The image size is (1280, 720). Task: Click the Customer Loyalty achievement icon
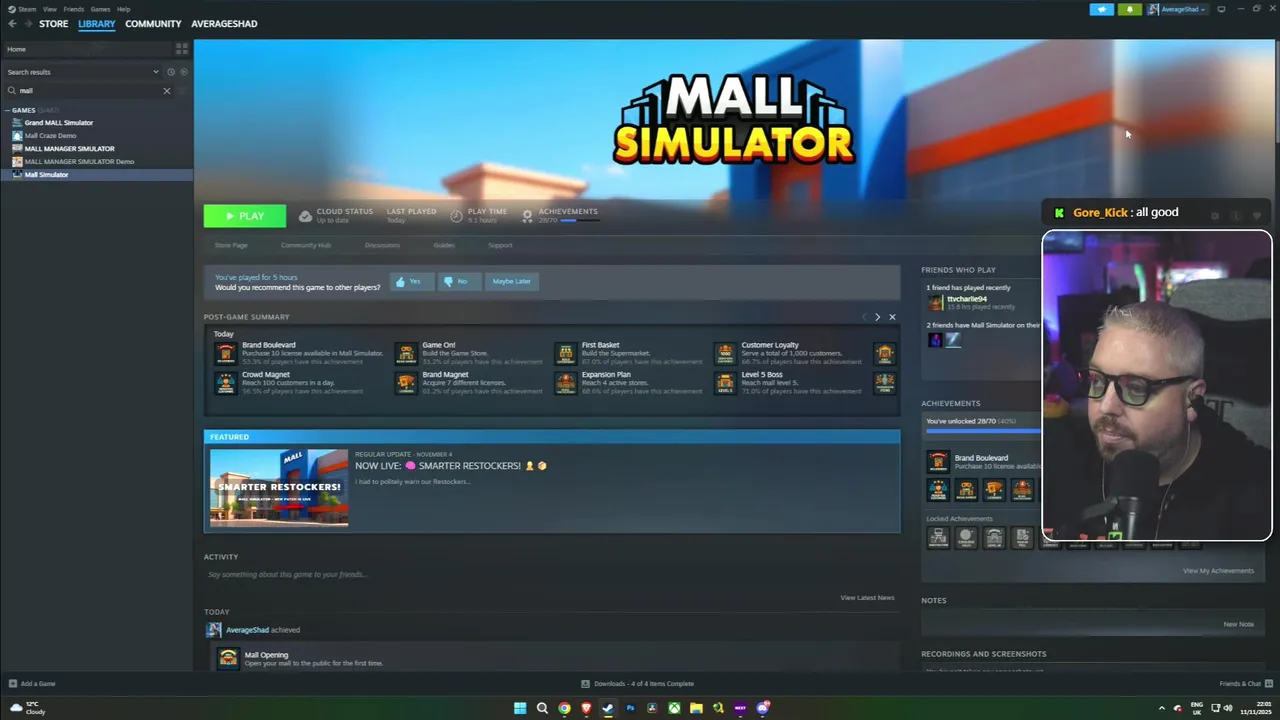tap(725, 353)
